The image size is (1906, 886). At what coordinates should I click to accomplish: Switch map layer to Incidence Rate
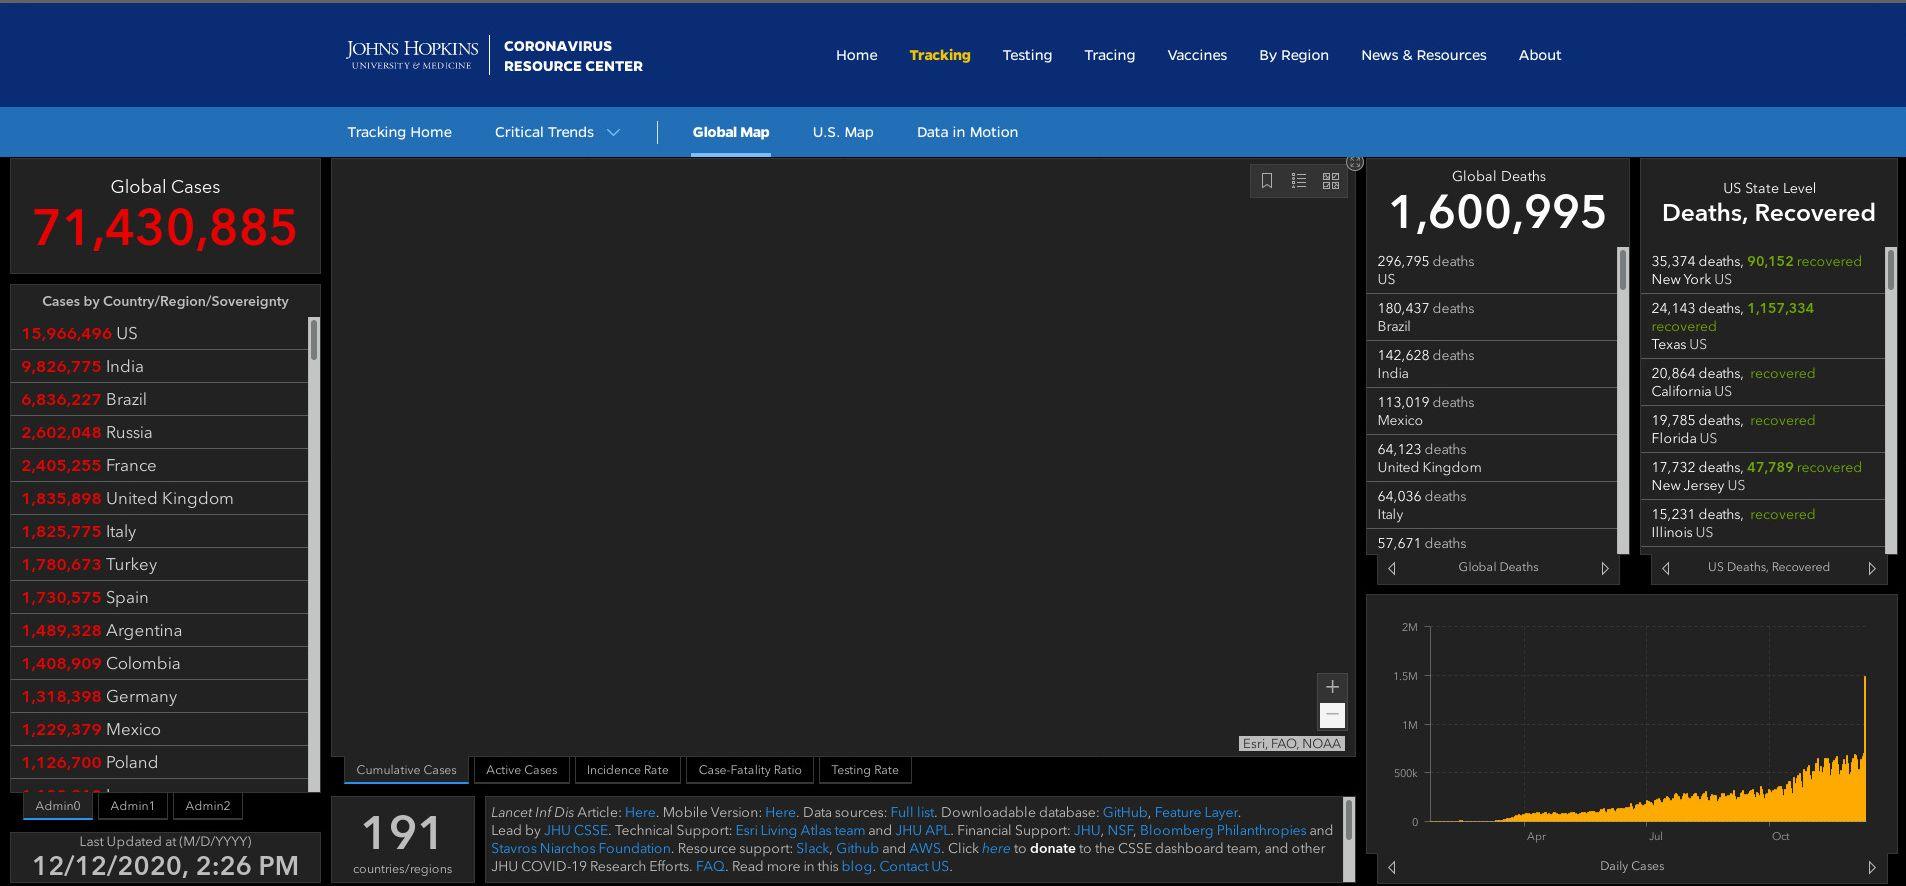(627, 770)
